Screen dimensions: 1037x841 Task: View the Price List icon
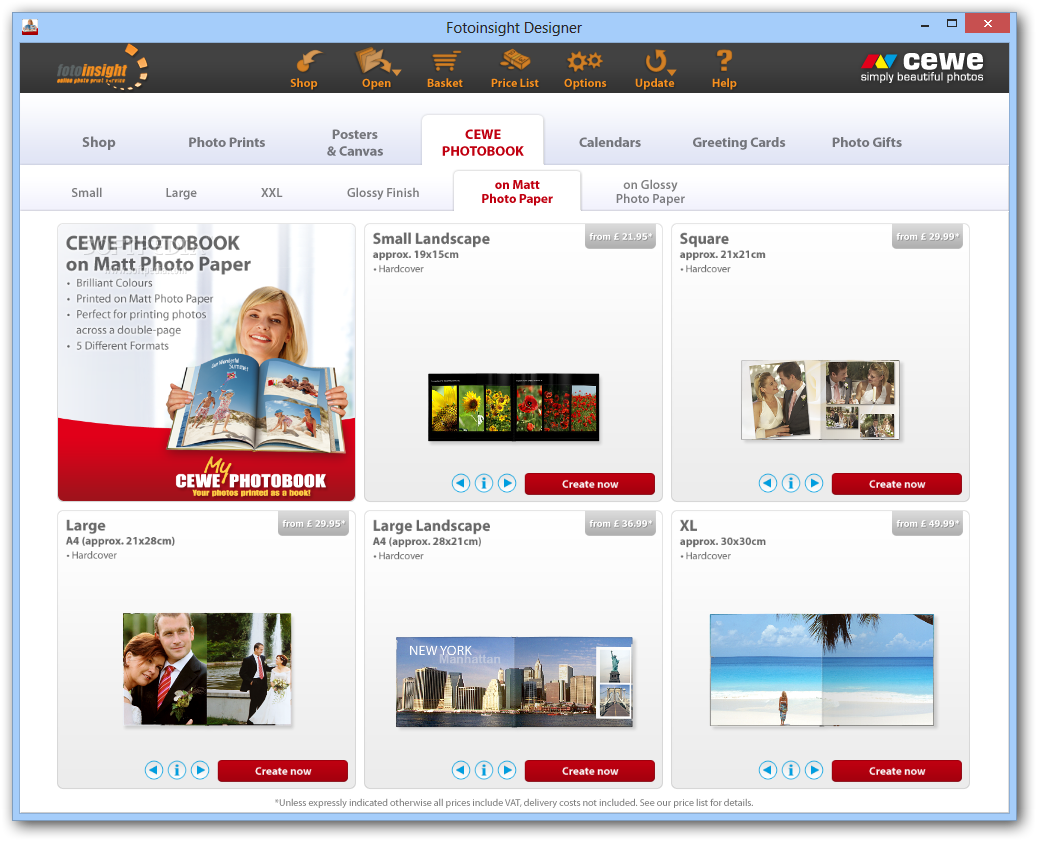click(515, 69)
